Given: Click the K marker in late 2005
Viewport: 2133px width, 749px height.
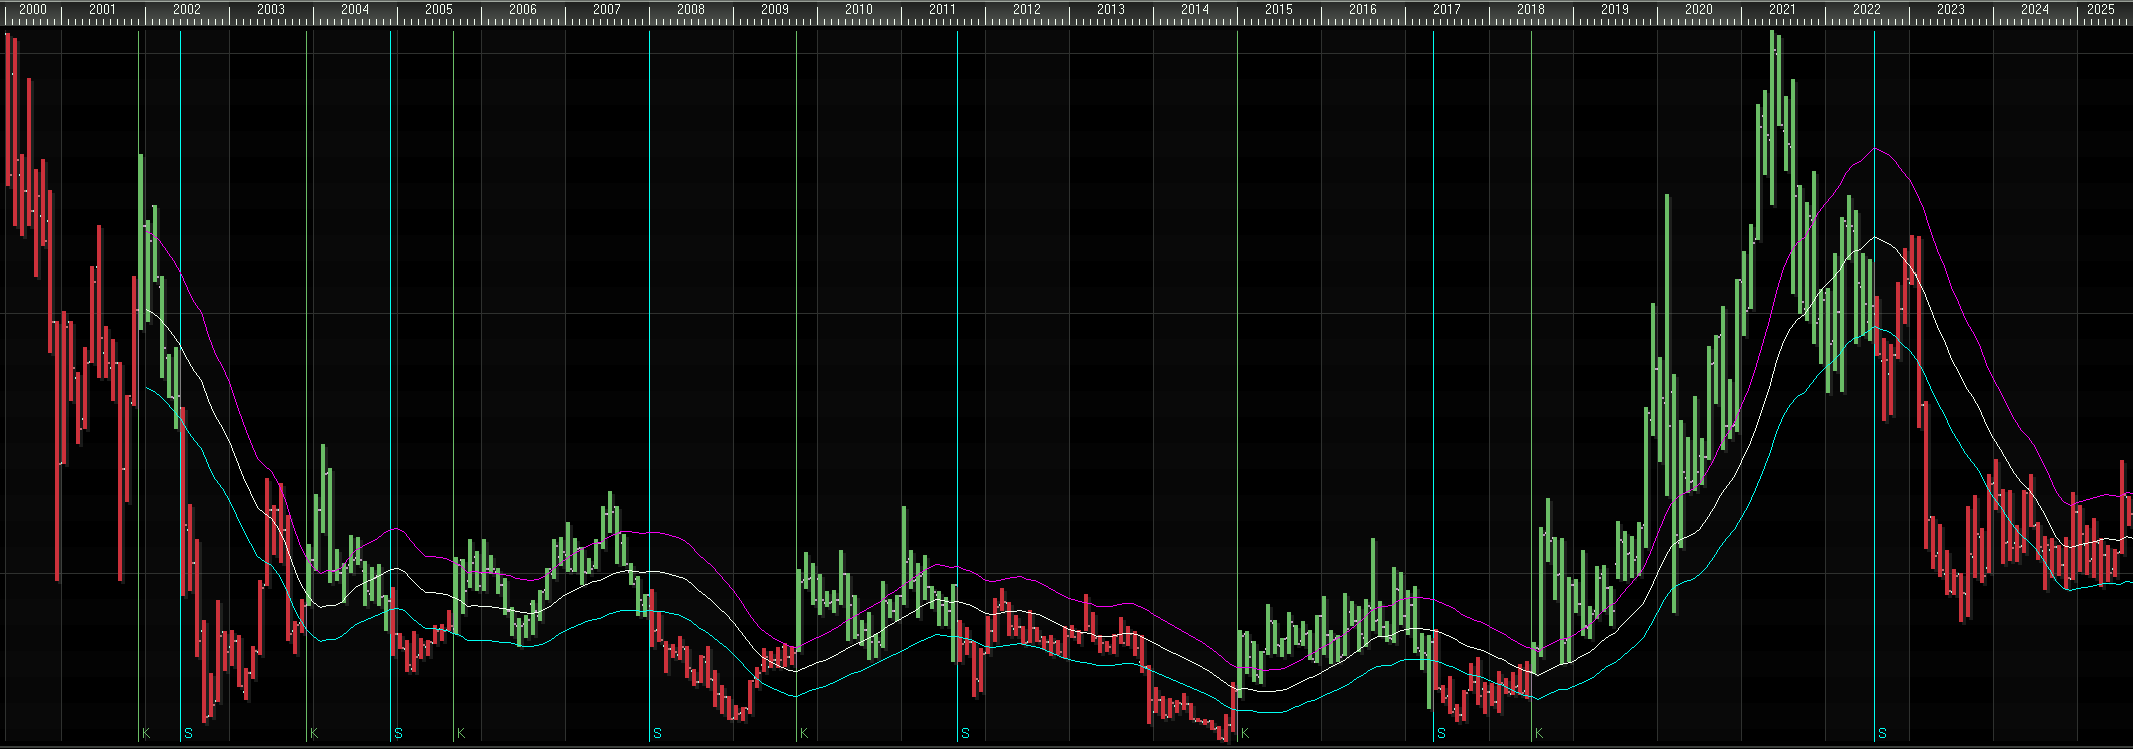Looking at the screenshot, I should point(461,734).
